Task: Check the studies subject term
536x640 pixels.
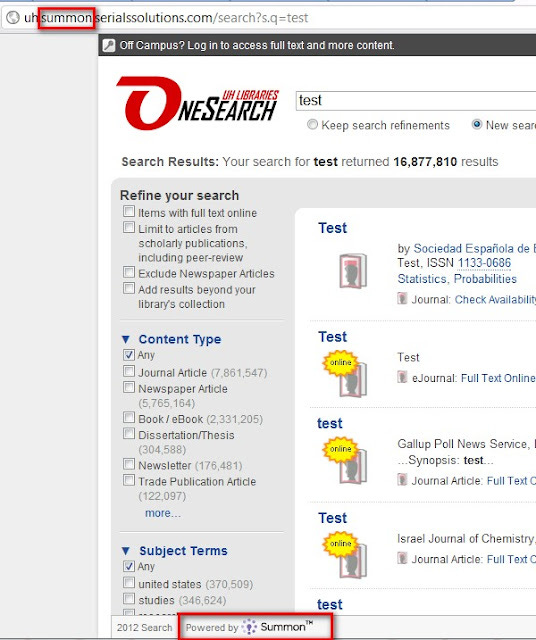Action: [129, 599]
